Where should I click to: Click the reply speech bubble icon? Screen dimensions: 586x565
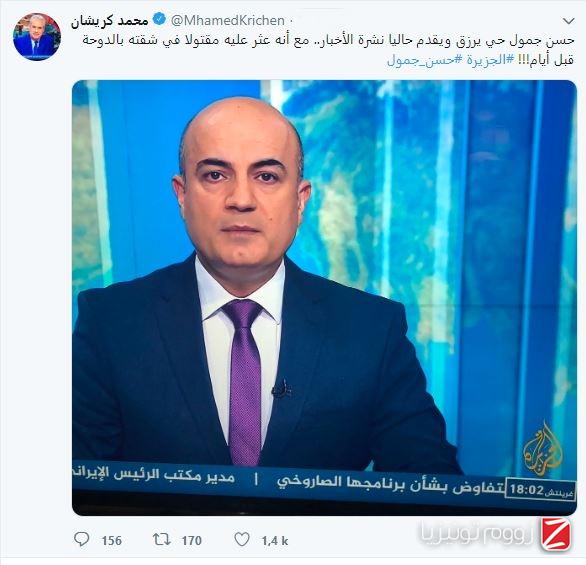click(82, 540)
